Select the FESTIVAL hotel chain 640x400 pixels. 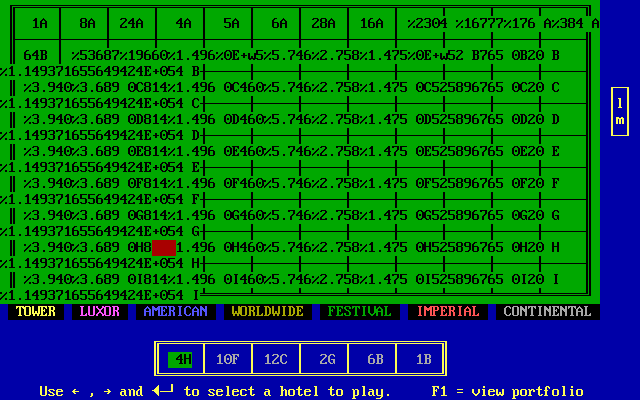point(356,312)
